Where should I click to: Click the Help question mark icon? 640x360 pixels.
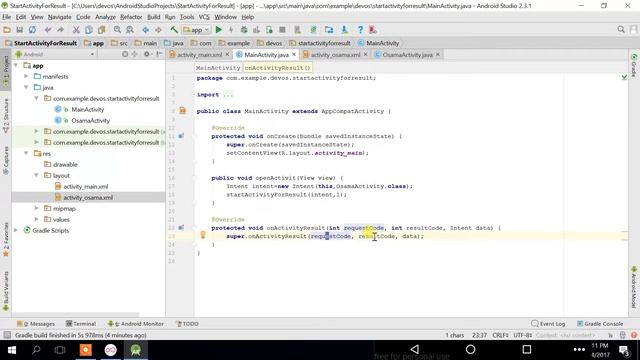tap(360, 30)
